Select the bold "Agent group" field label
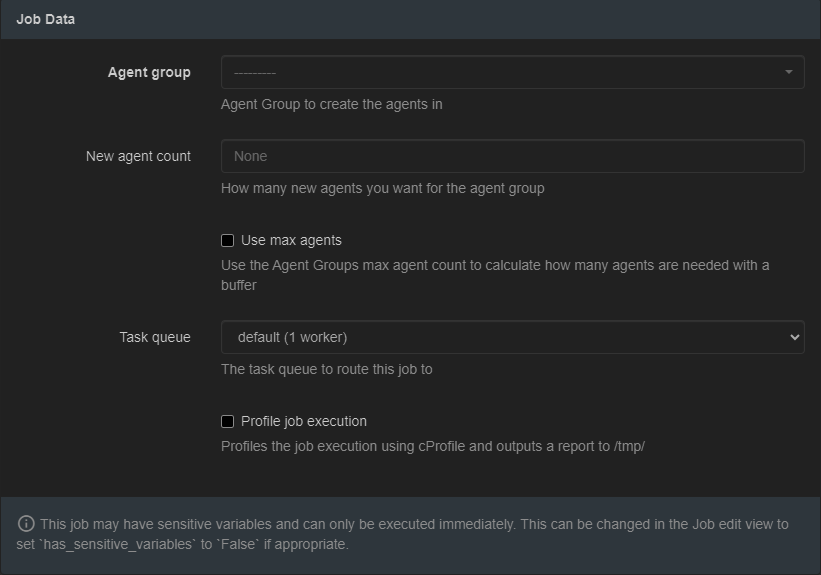Screen dimensions: 821x575 (149, 72)
